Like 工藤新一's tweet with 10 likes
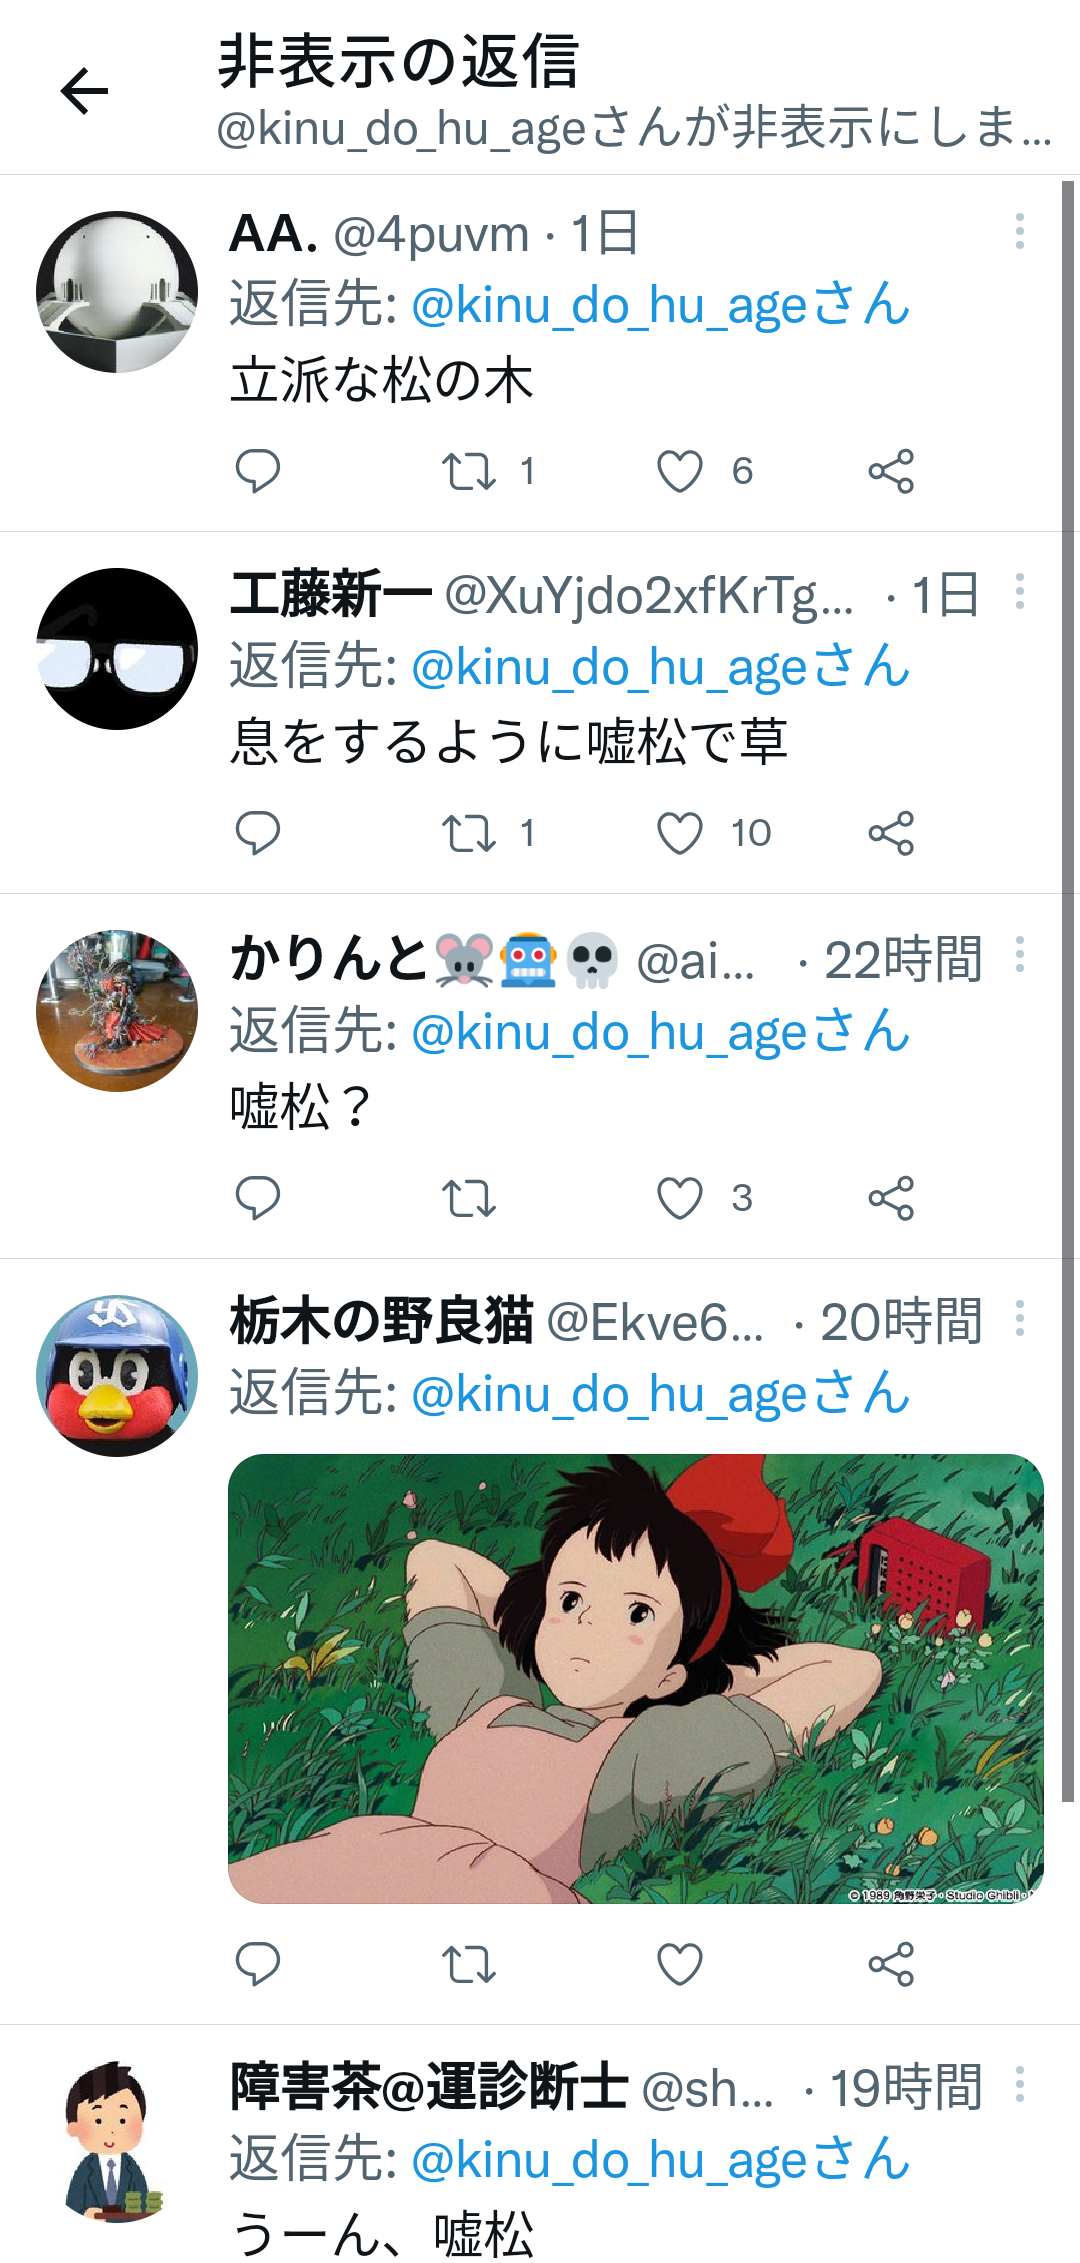The height and width of the screenshot is (2263, 1080). point(680,833)
